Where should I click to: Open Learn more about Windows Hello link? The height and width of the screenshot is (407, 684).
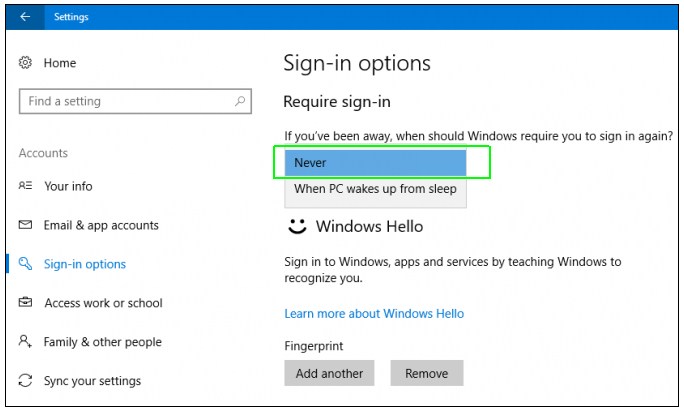pyautogui.click(x=374, y=314)
